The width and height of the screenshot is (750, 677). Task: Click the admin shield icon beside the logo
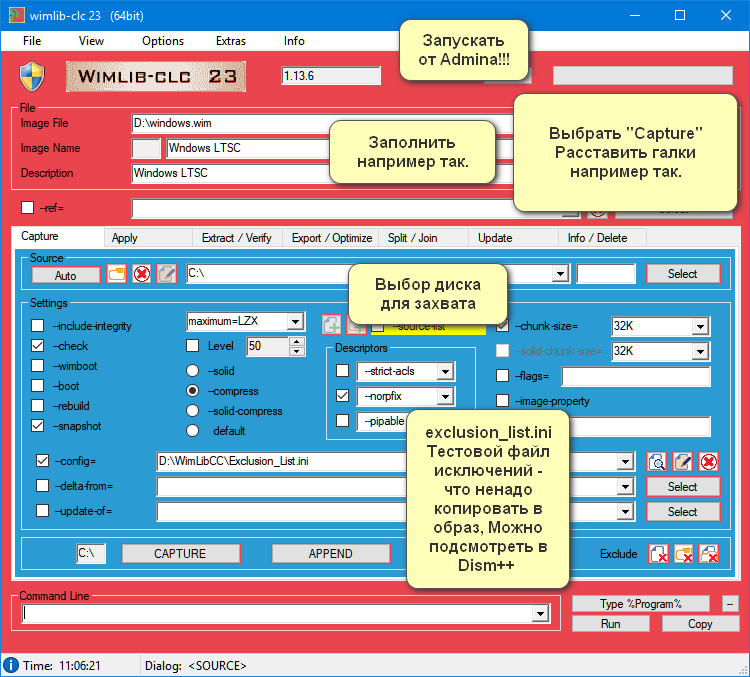click(x=32, y=76)
